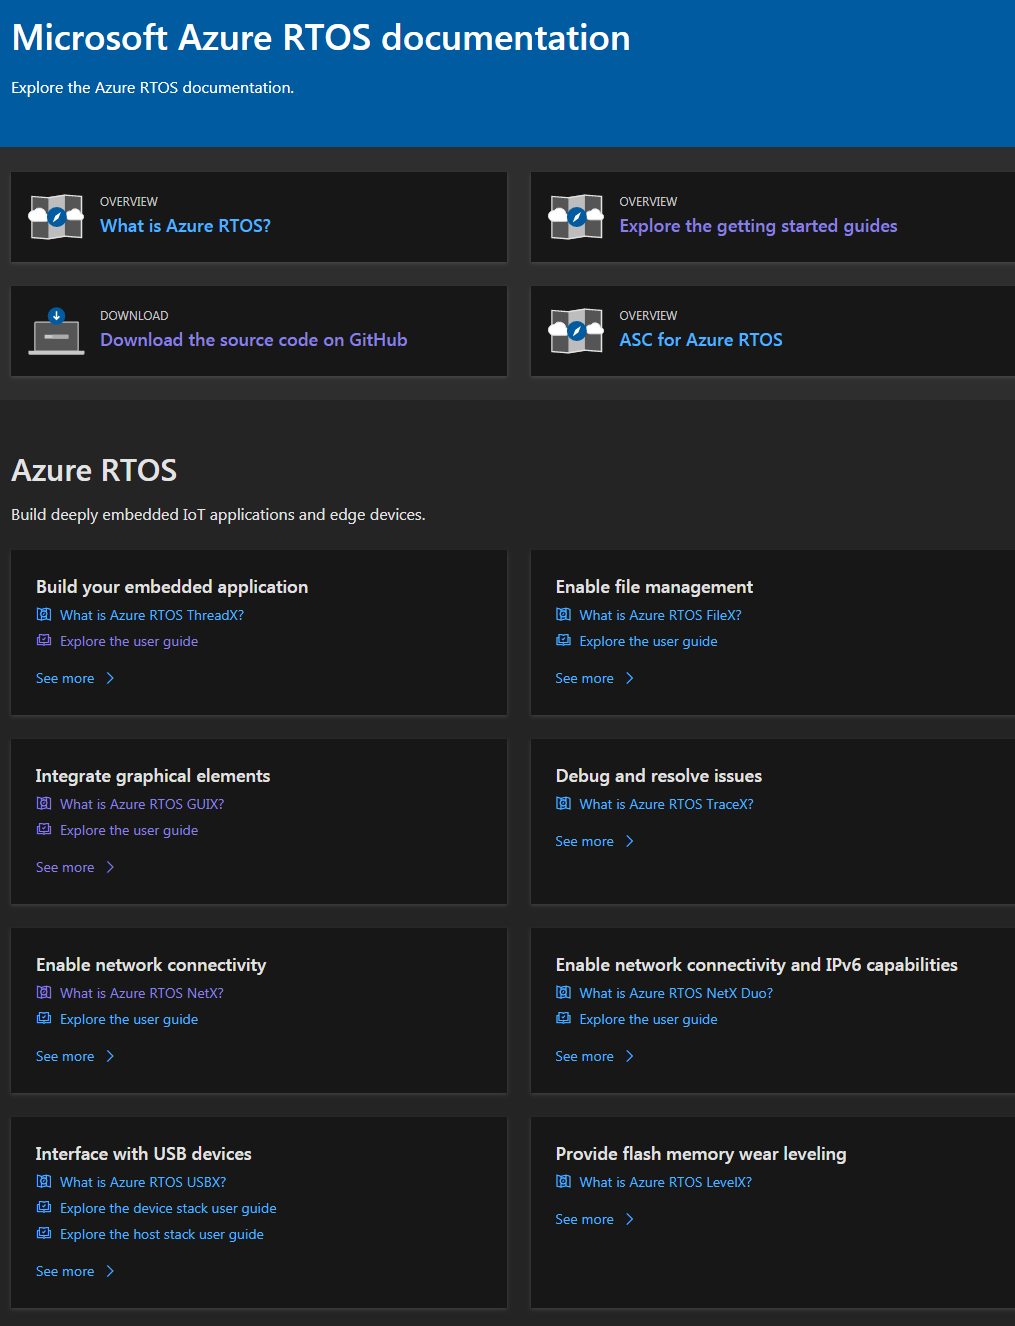
Task: Click See more text in Integrate graphical elements
Action: point(65,867)
